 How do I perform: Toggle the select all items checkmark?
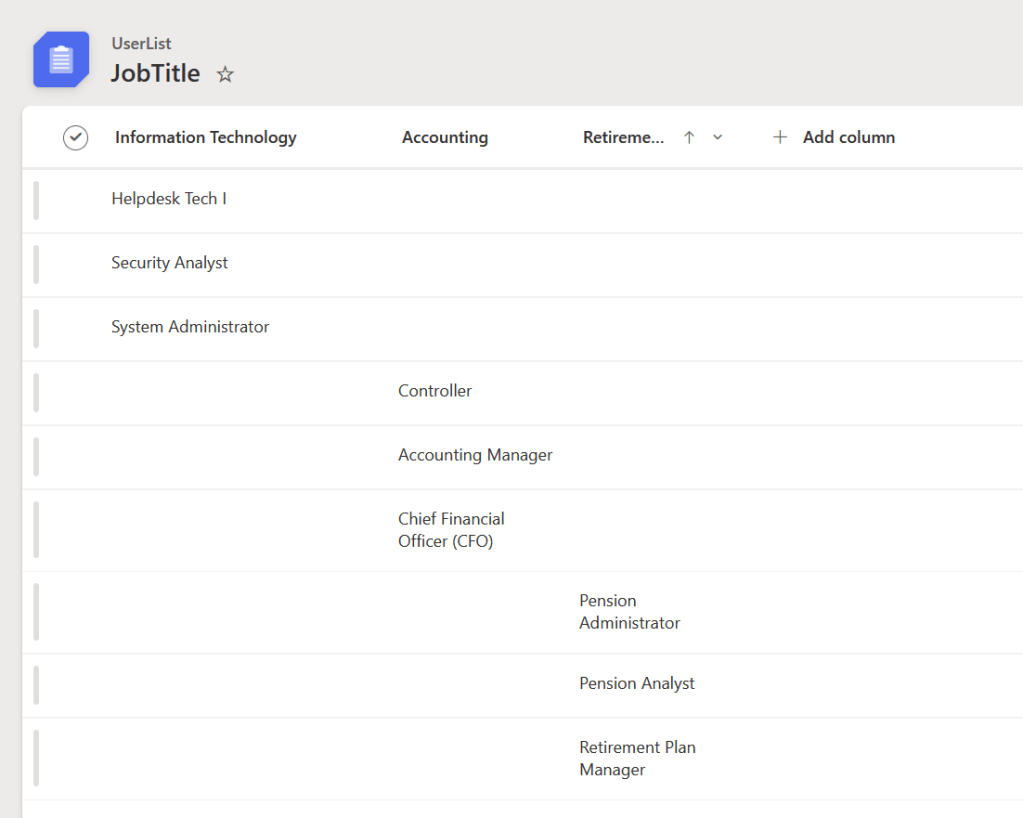[76, 138]
